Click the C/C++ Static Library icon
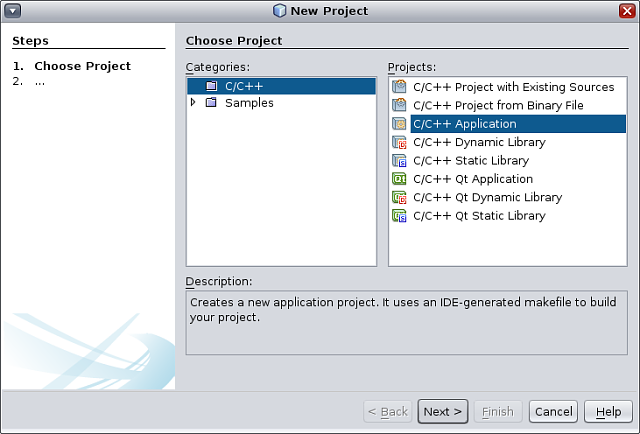Image resolution: width=640 pixels, height=434 pixels. point(400,161)
